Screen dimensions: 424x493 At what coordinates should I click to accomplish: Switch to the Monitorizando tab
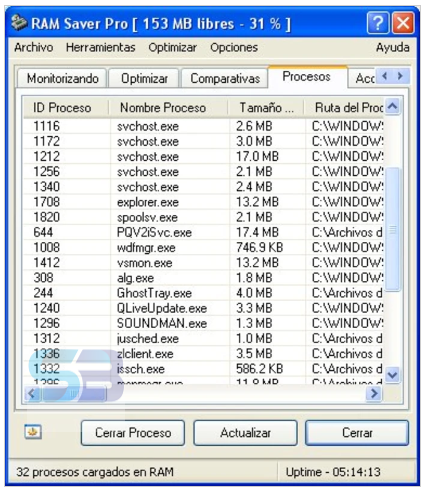(62, 79)
